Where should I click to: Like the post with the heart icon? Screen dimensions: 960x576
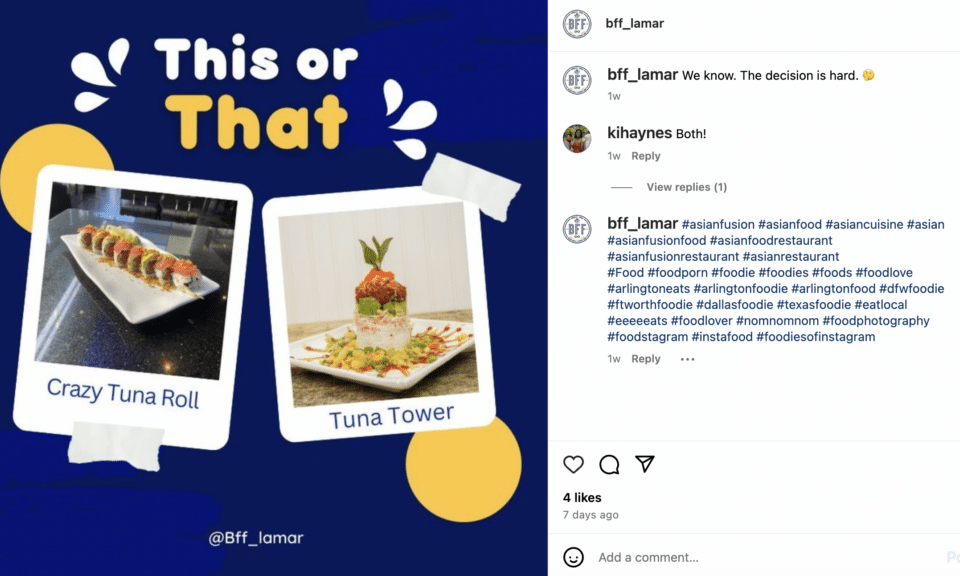click(x=573, y=465)
